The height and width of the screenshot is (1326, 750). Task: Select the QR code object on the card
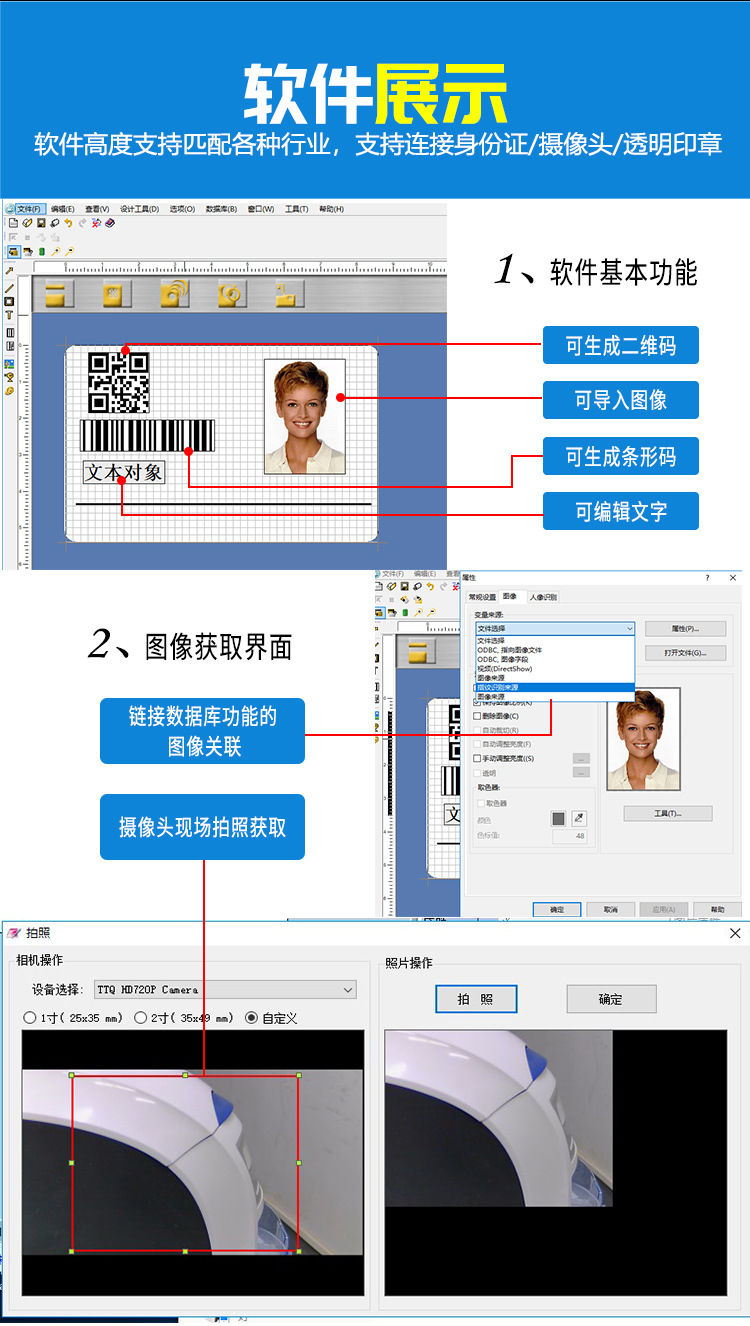(119, 382)
